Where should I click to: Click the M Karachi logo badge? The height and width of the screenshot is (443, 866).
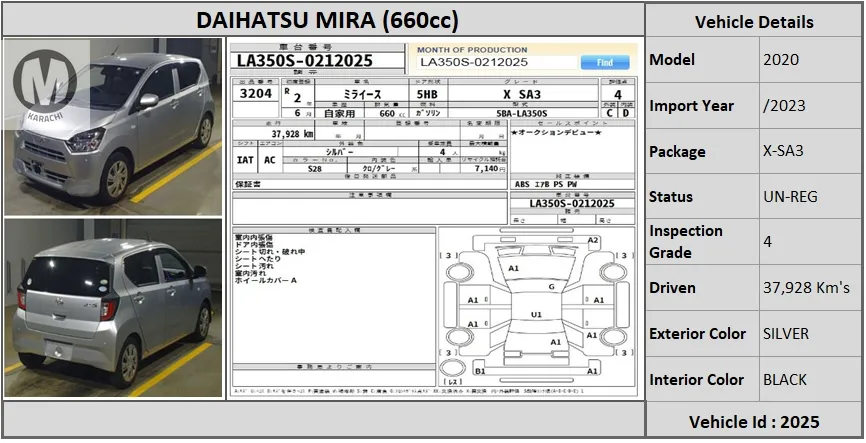[45, 84]
